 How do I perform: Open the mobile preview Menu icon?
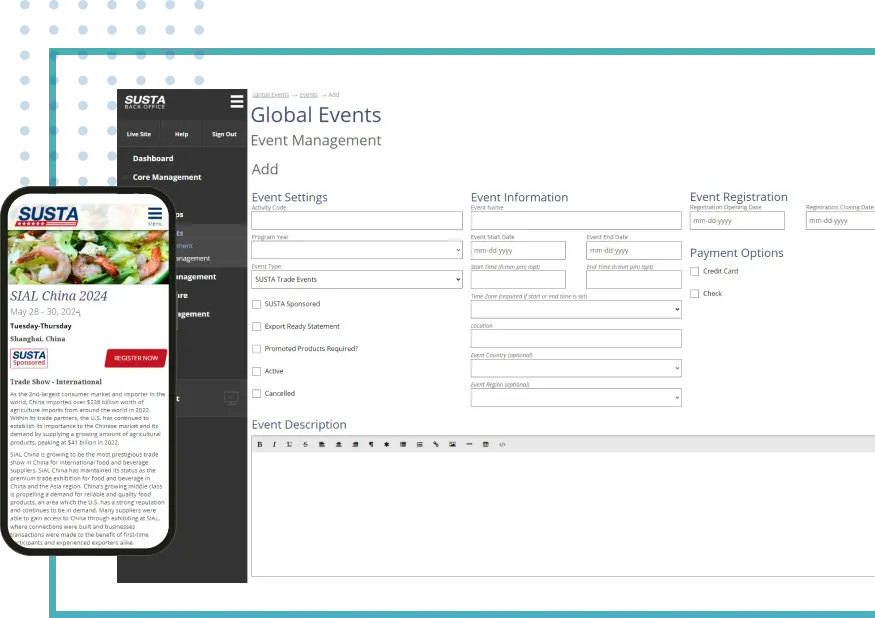[155, 215]
